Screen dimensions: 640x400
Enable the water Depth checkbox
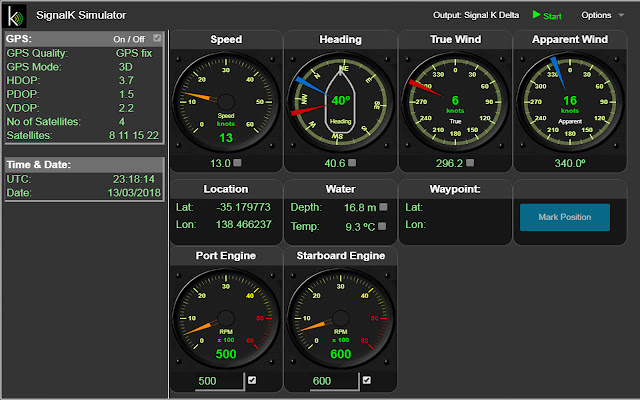383,206
